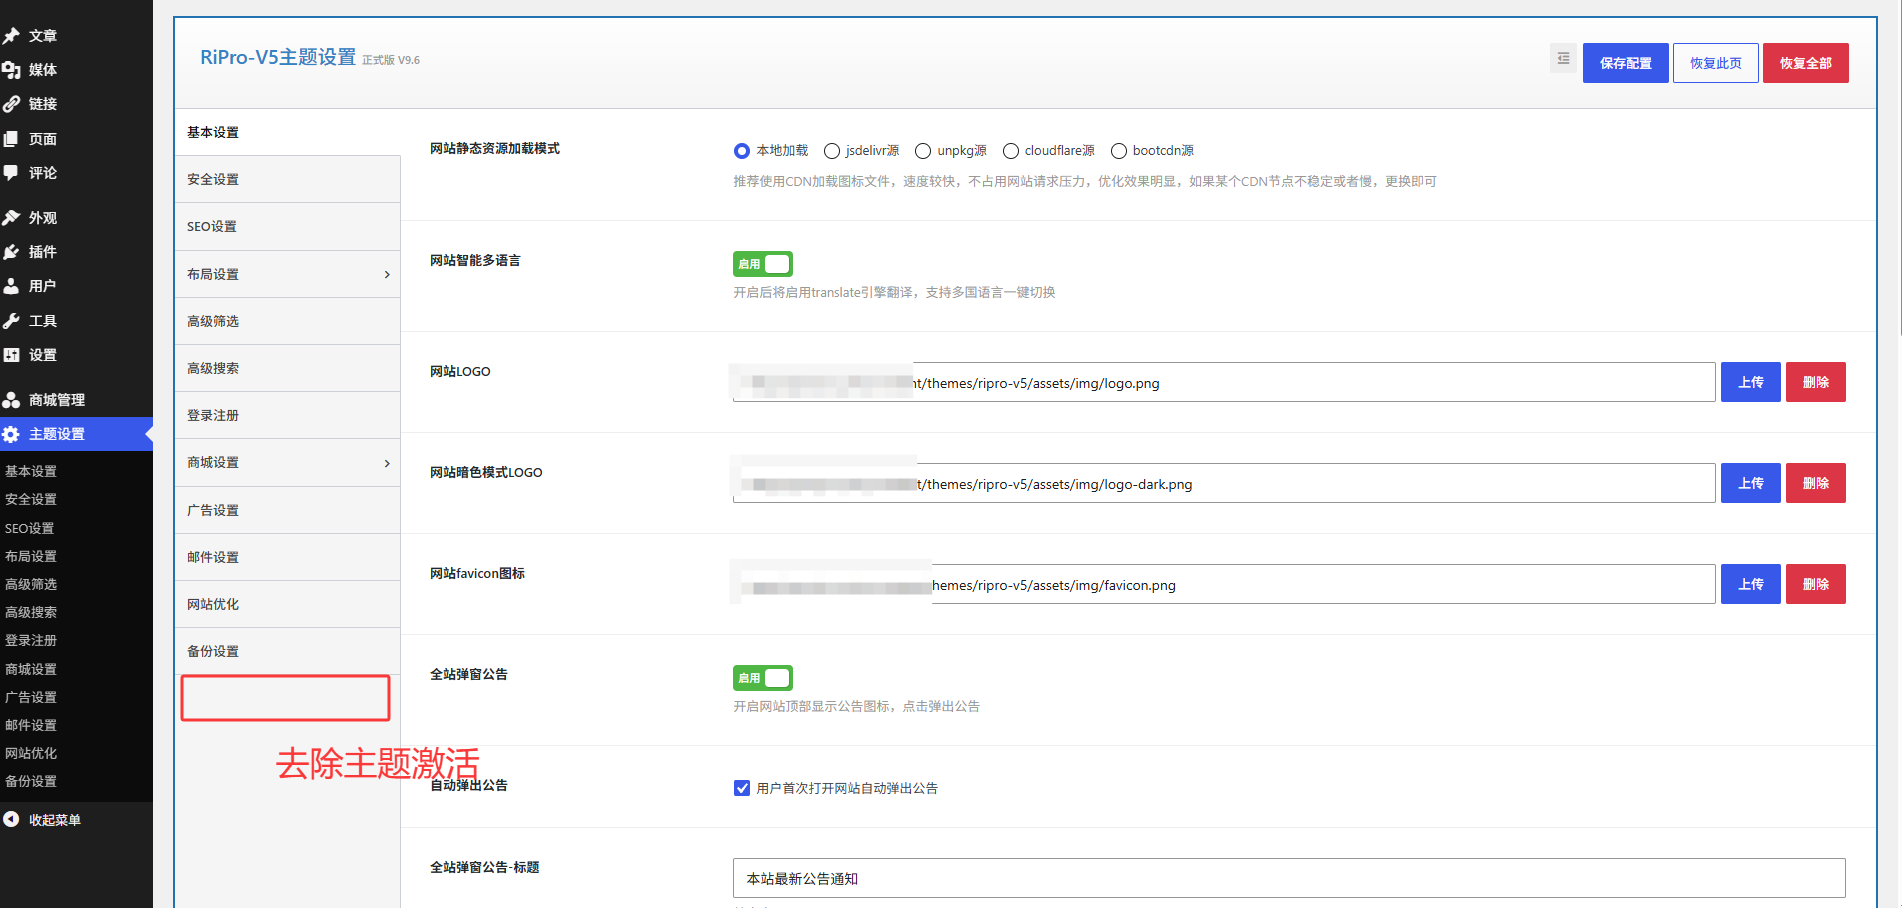Open 商城设置 in the dark admin submenu
The width and height of the screenshot is (1902, 908).
coord(31,669)
